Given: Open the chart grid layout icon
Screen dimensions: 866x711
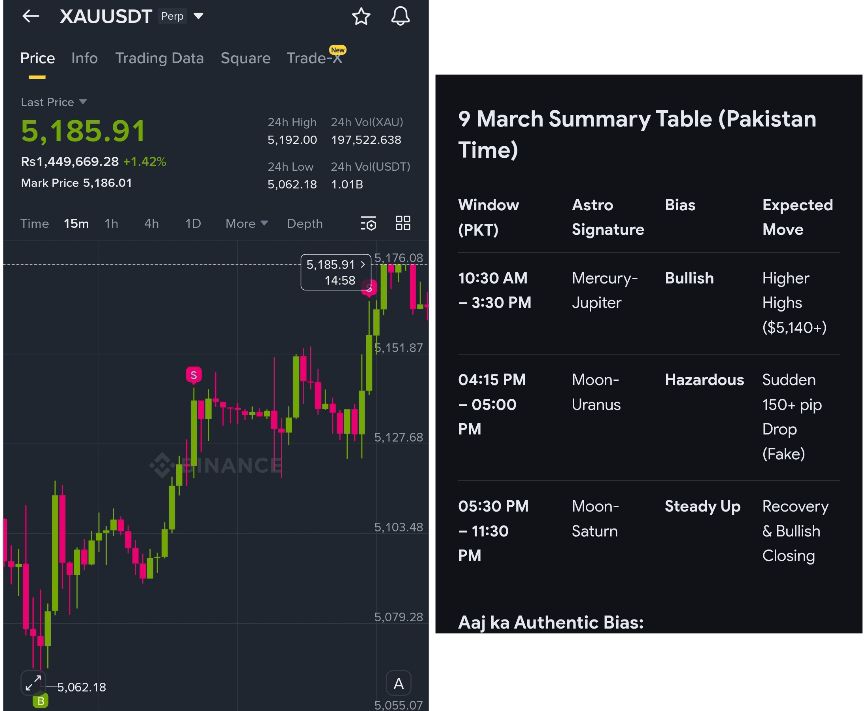Looking at the screenshot, I should click(x=403, y=223).
